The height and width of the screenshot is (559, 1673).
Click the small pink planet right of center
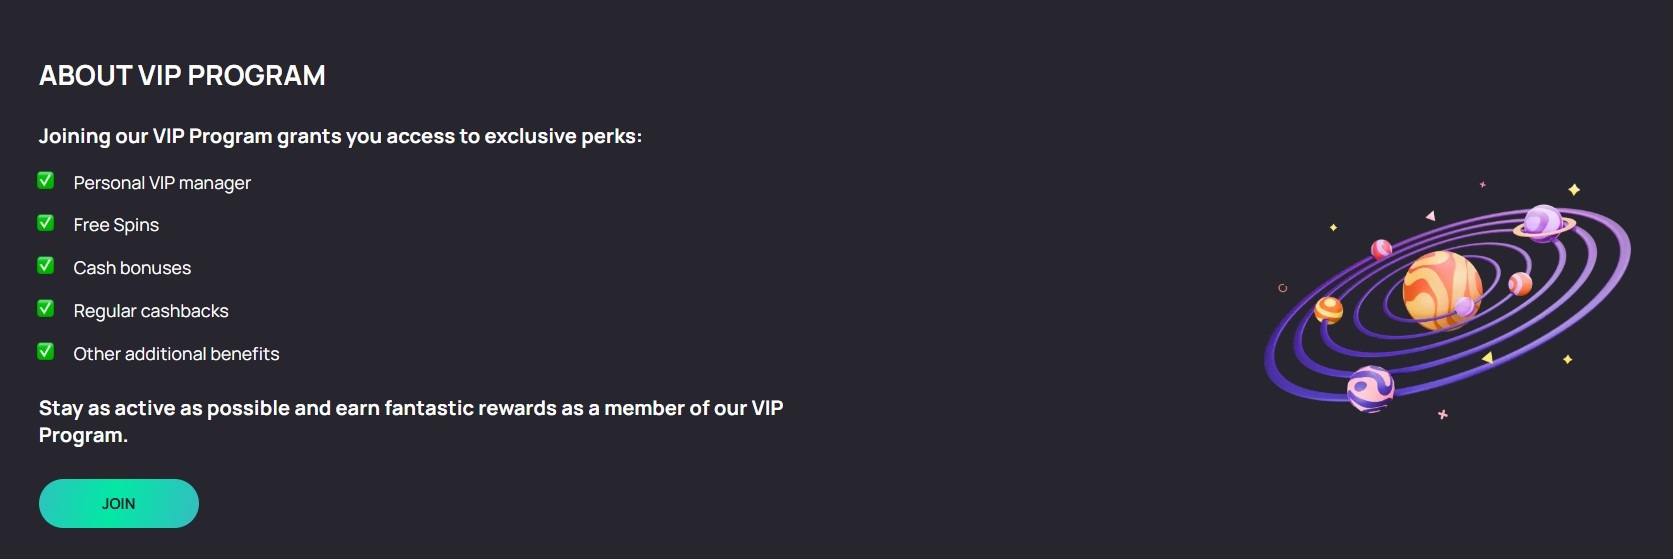[x=1520, y=284]
